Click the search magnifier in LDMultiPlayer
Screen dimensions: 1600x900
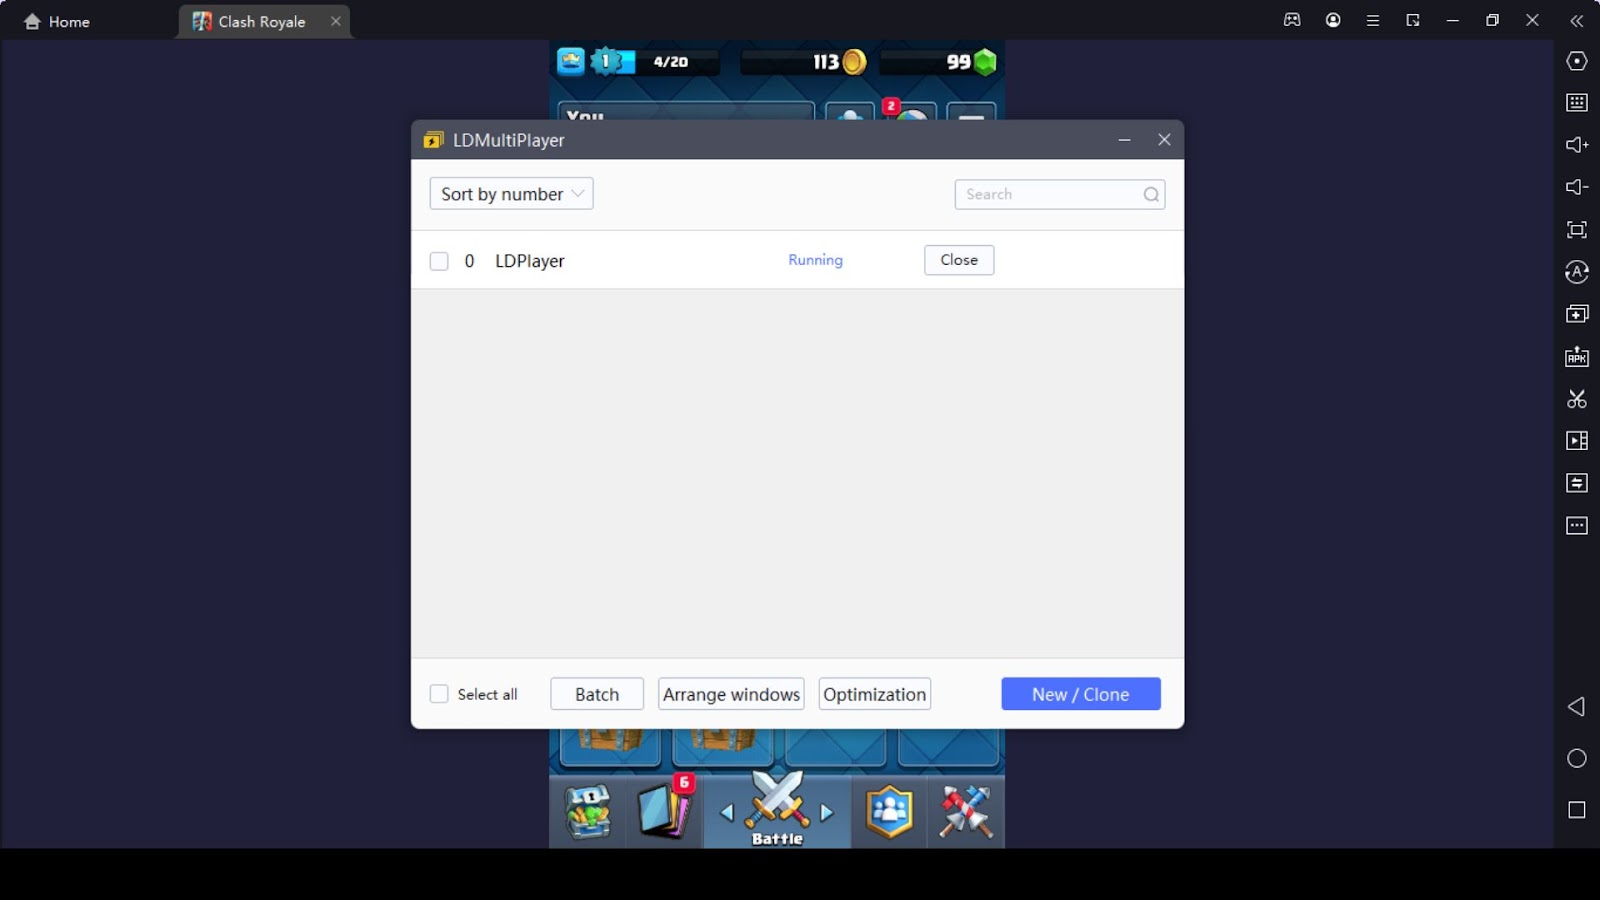click(1151, 195)
